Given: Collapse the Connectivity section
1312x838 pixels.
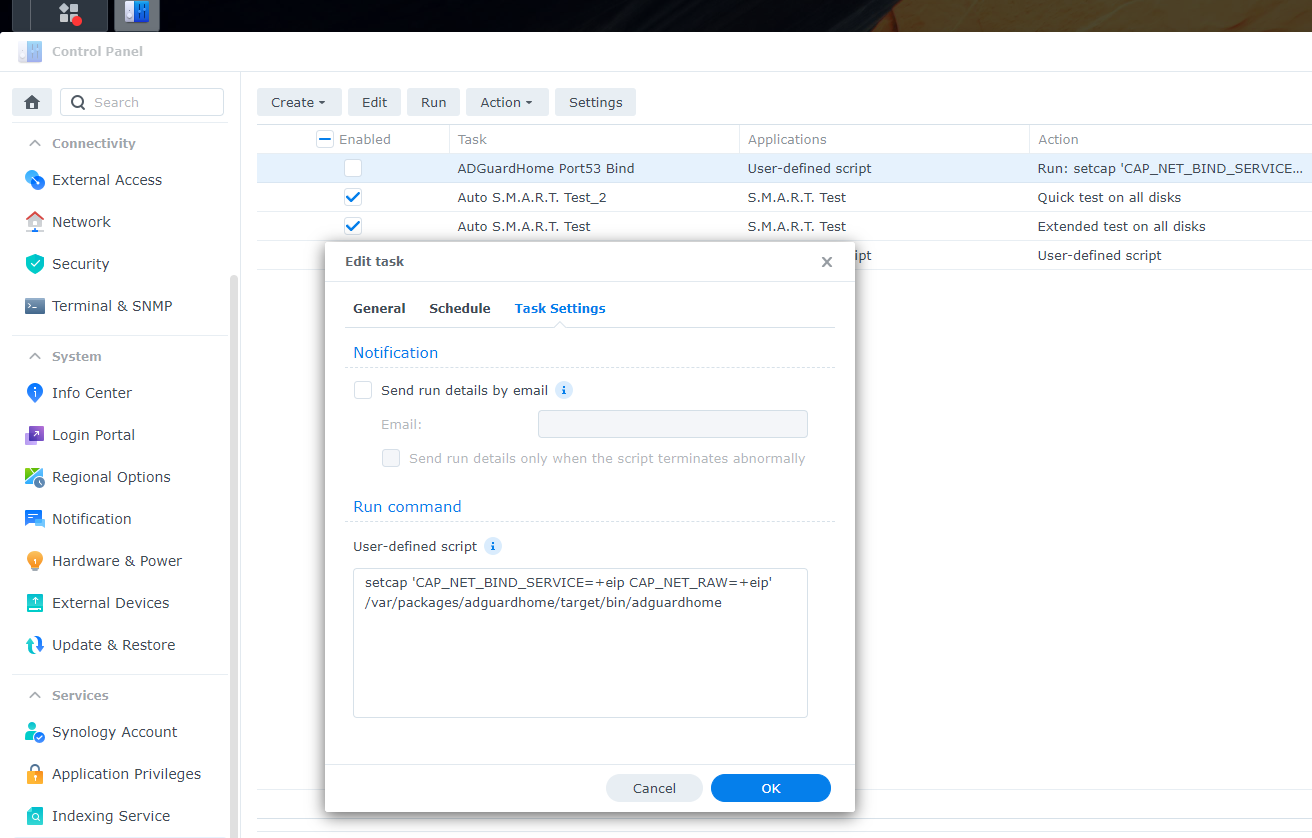Looking at the screenshot, I should click(35, 143).
